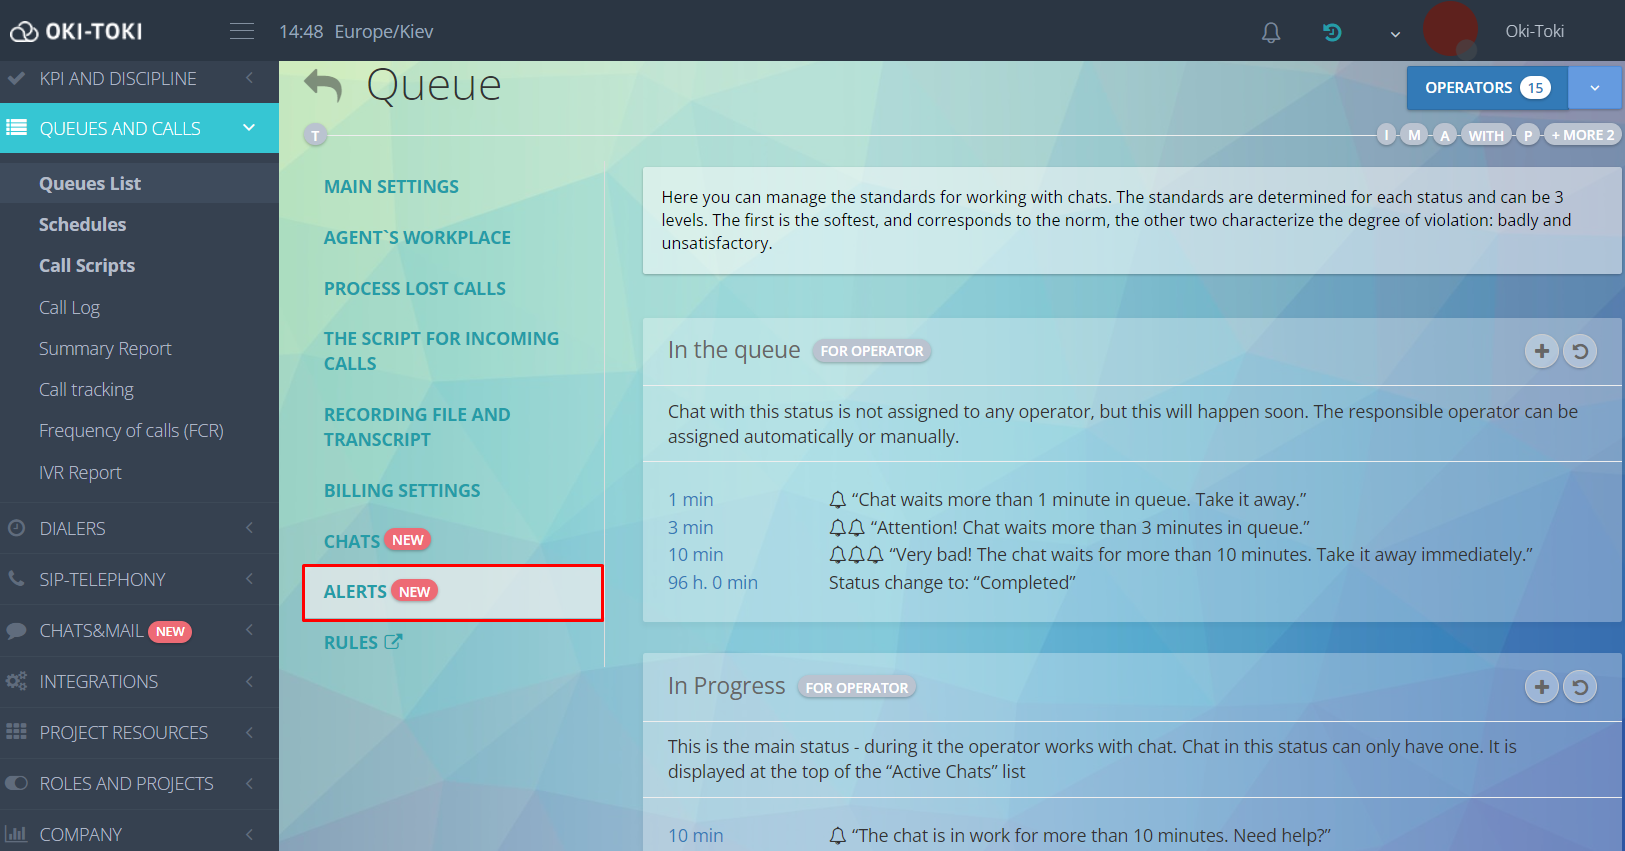Click the QUEUES AND CALLS list icon
This screenshot has width=1625, height=851.
click(16, 127)
